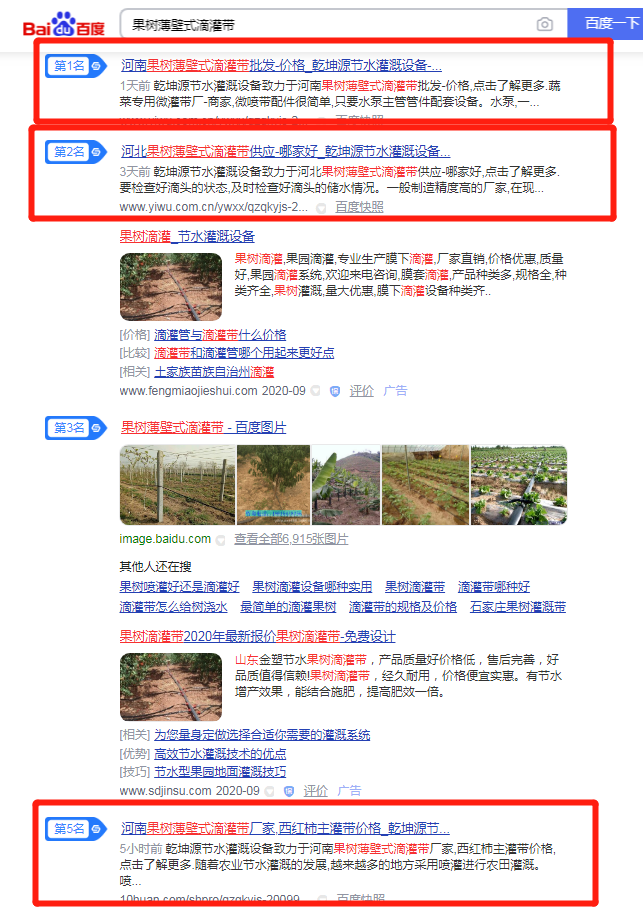Click the 第3名 rank badge
This screenshot has width=643, height=911.
point(76,428)
